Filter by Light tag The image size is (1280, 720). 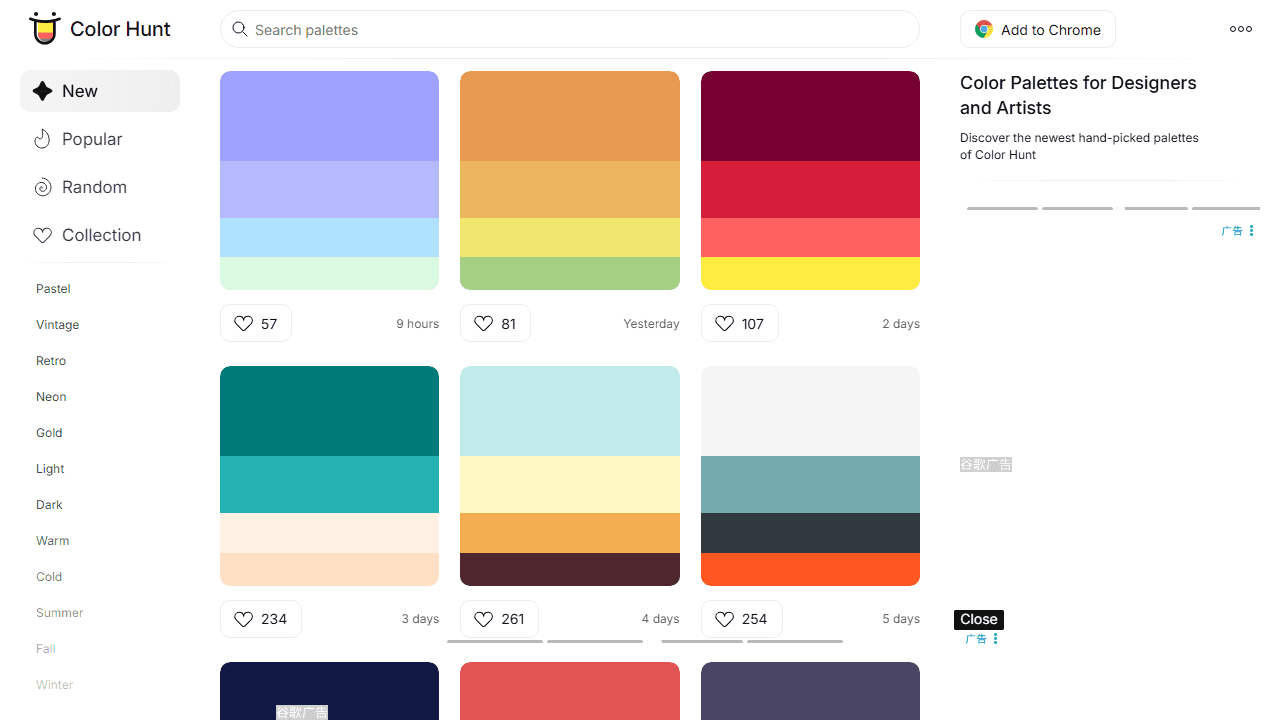tap(50, 469)
